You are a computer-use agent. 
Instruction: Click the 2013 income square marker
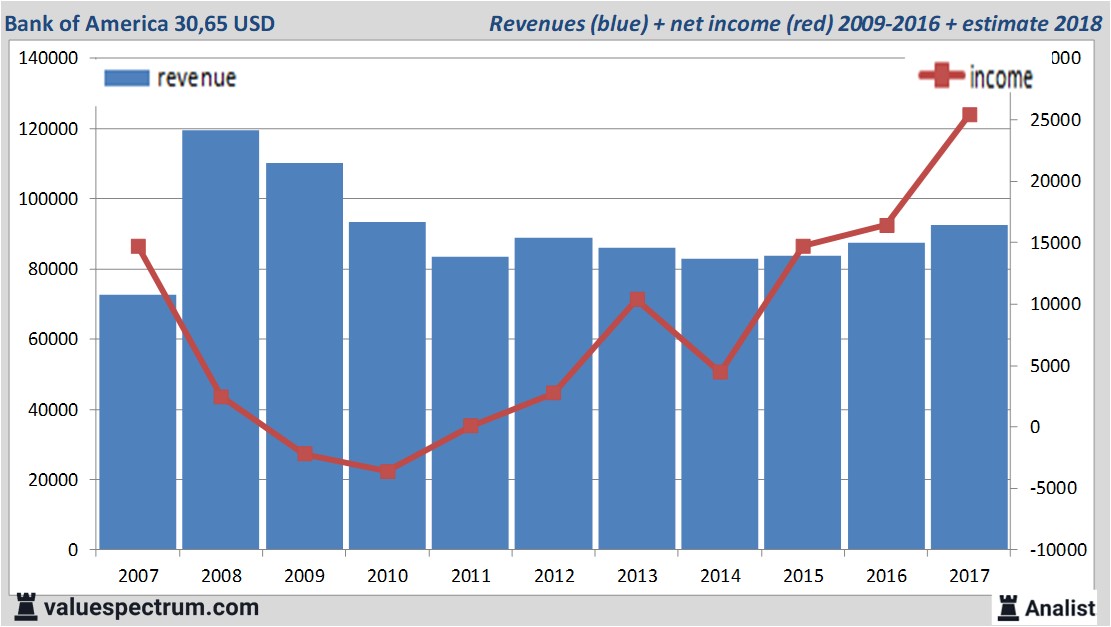click(637, 300)
